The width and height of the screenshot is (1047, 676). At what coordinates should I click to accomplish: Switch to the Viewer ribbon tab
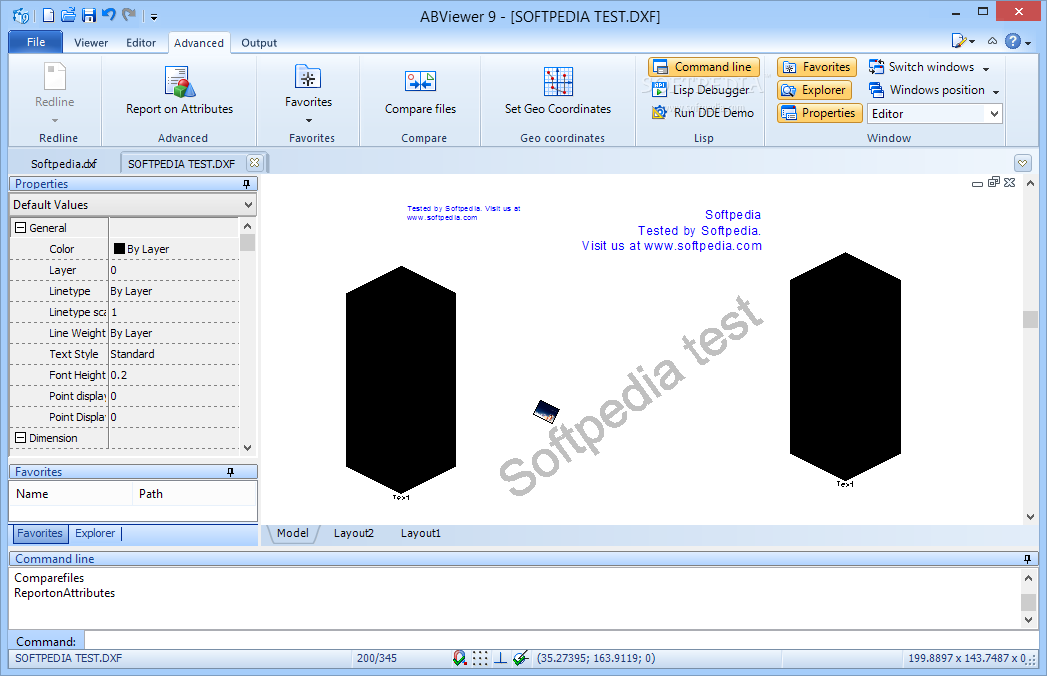point(91,43)
